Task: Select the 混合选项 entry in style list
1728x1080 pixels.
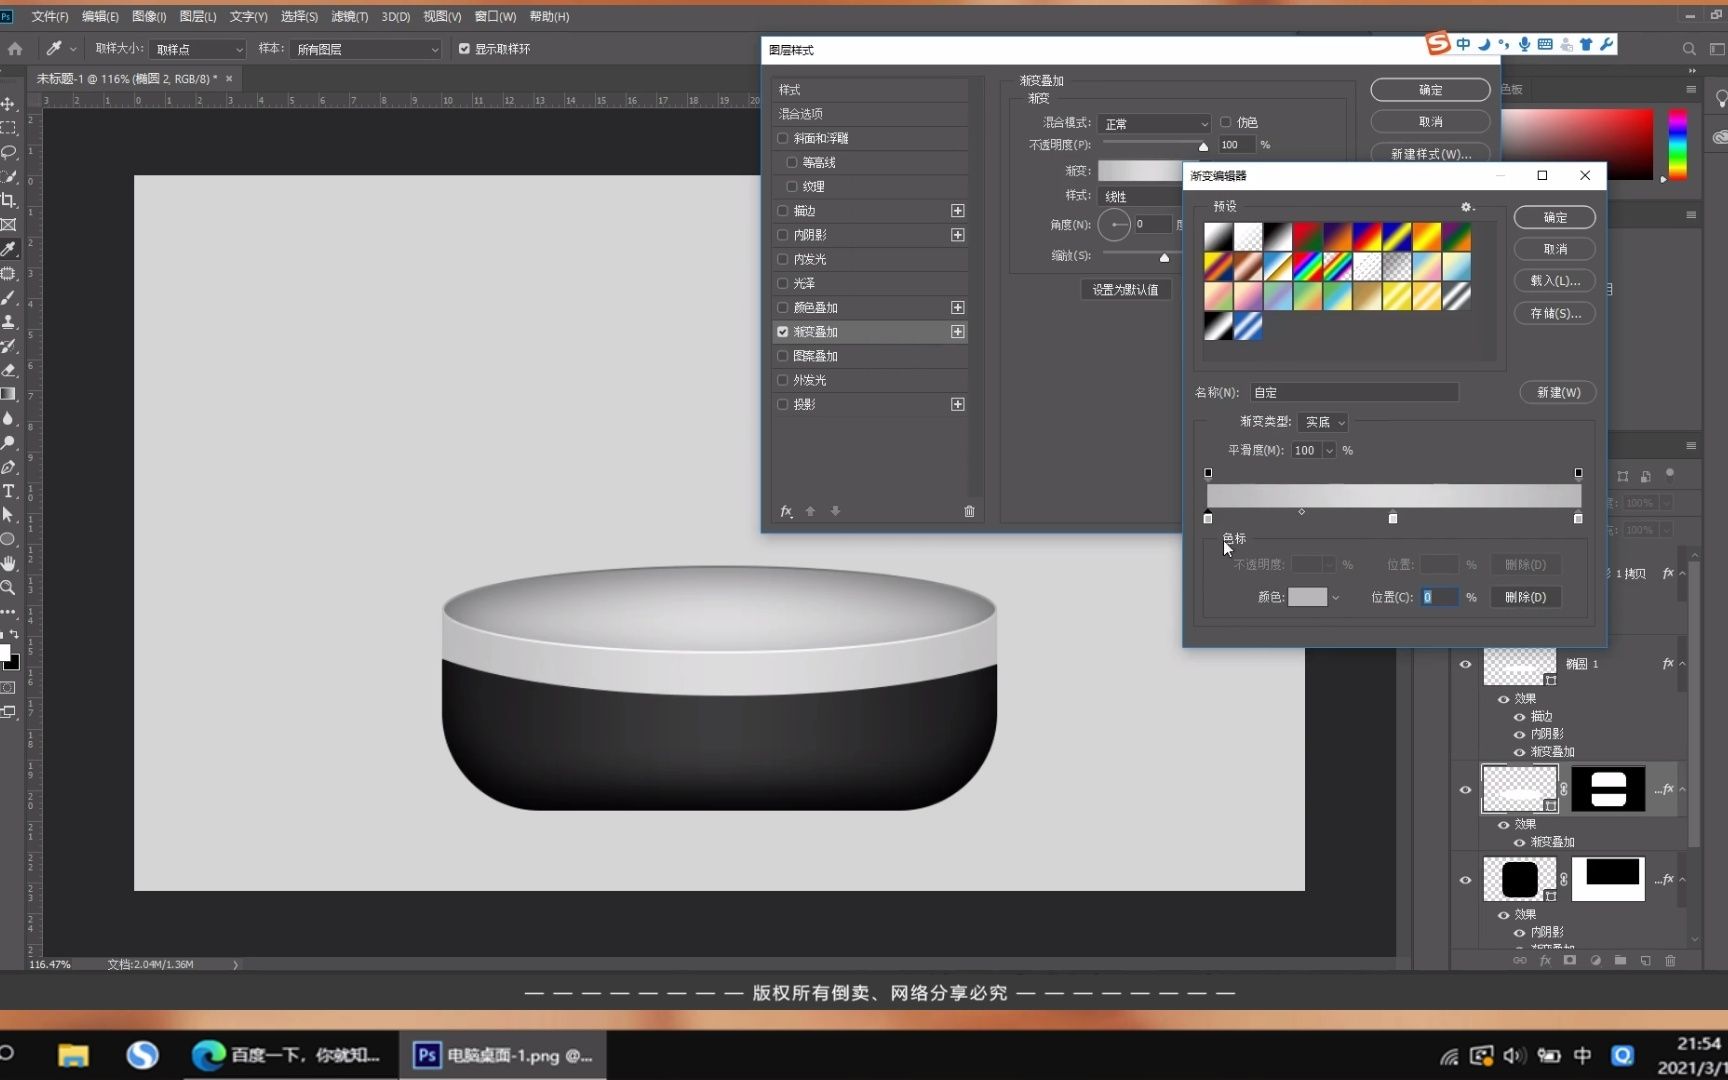Action: pyautogui.click(x=870, y=114)
